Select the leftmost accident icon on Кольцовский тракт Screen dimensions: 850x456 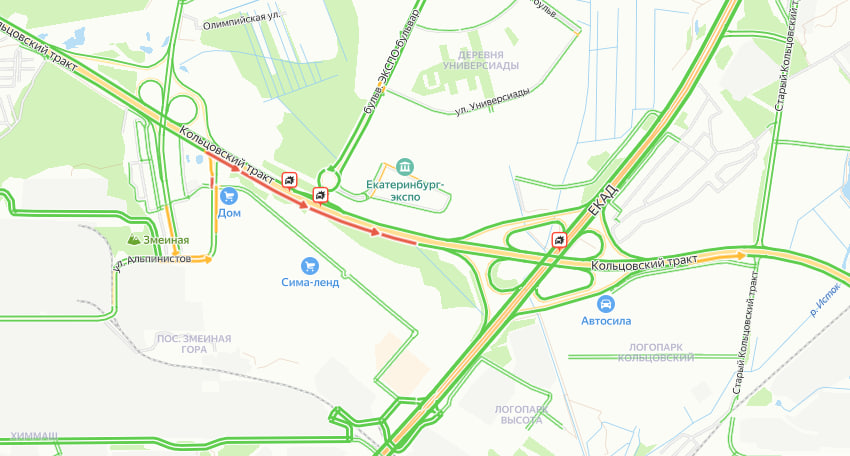[289, 179]
